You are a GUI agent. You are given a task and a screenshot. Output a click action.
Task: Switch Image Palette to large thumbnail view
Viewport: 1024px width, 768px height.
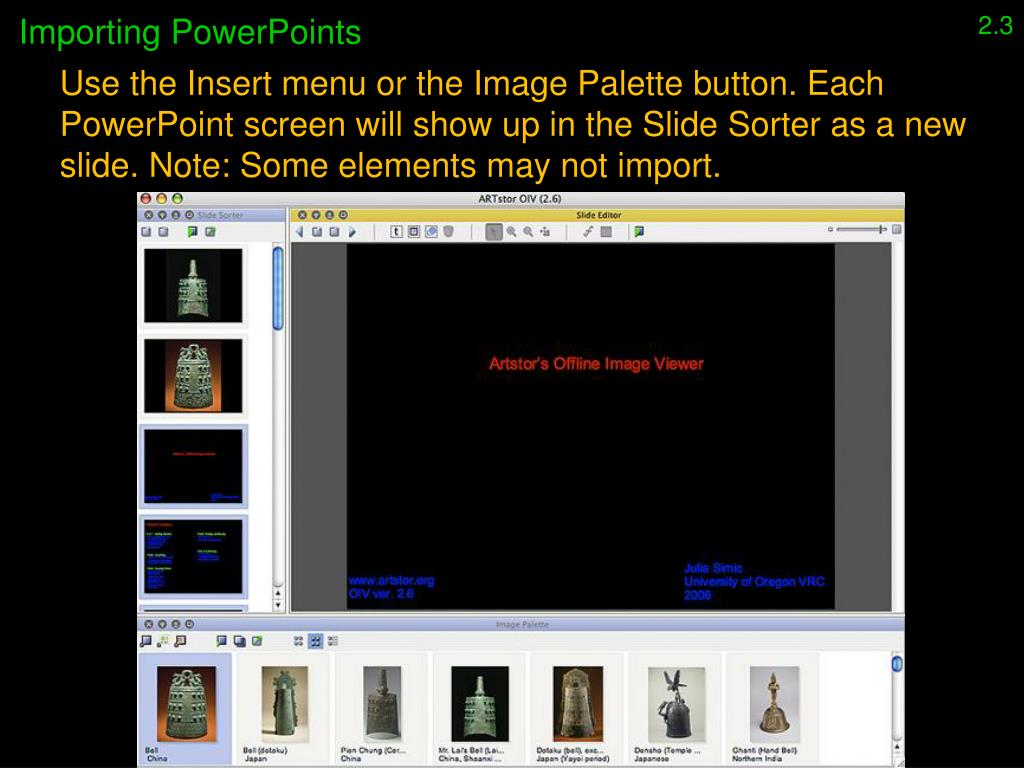(315, 641)
